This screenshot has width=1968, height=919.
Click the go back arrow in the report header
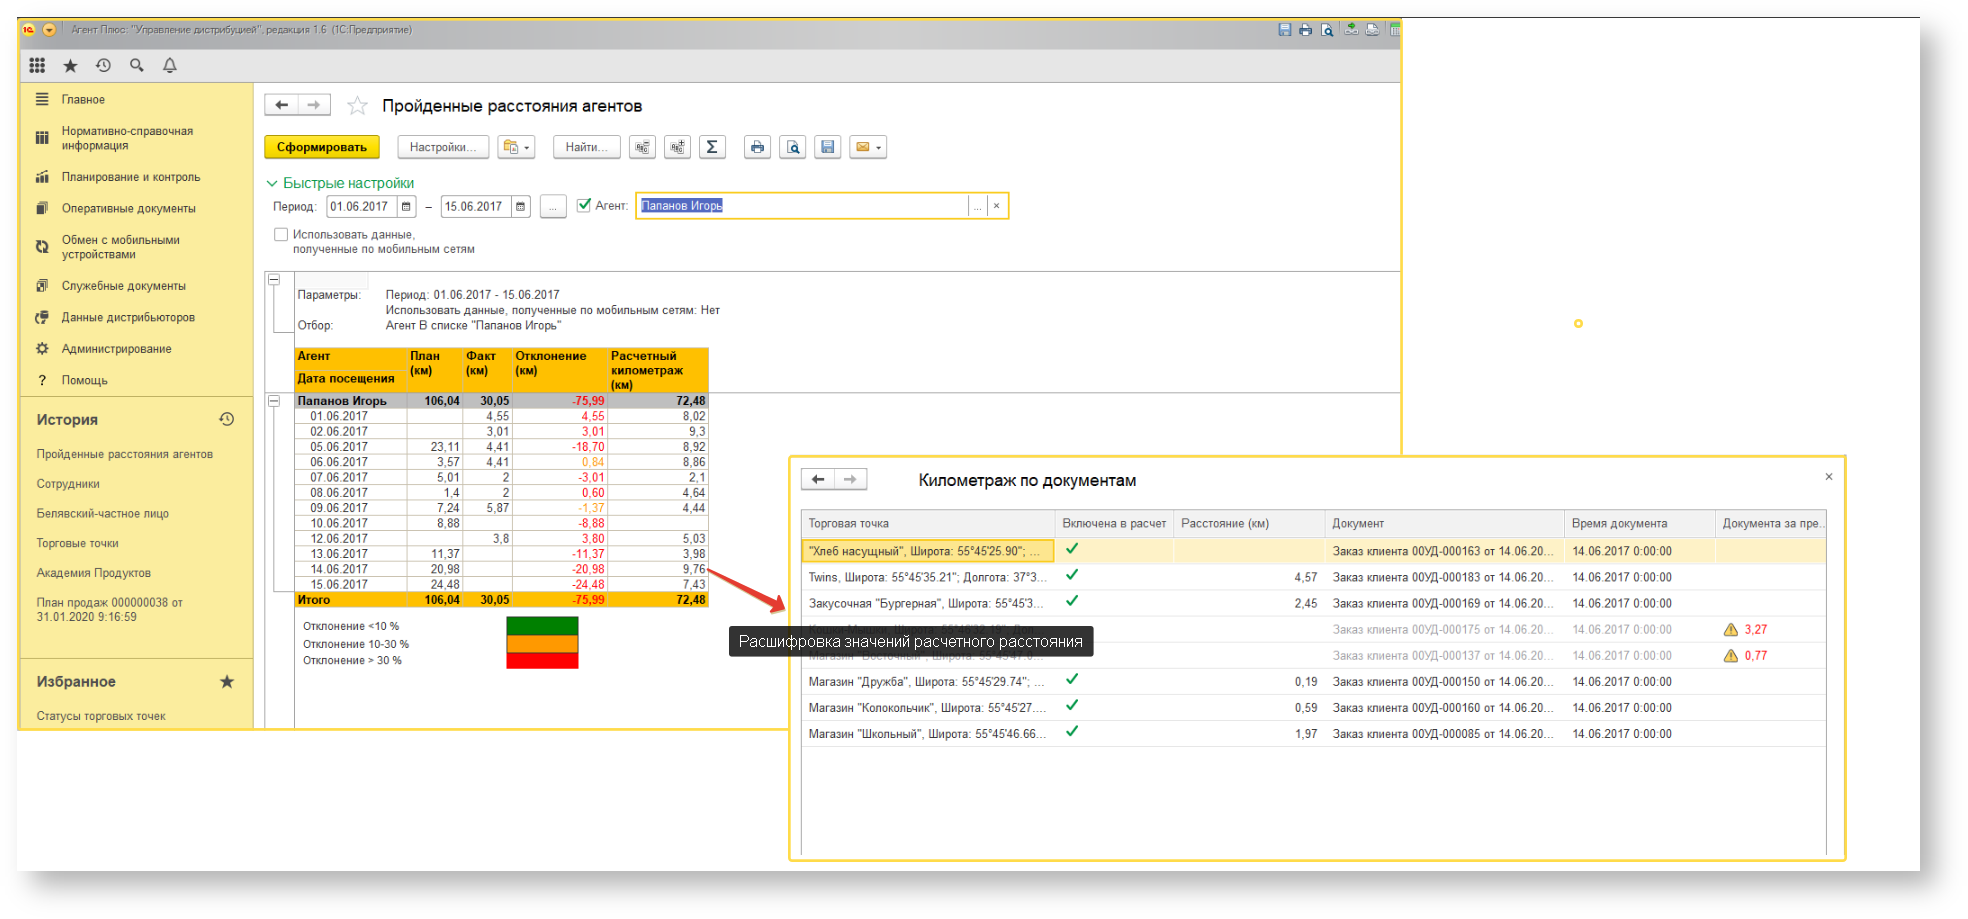point(282,105)
